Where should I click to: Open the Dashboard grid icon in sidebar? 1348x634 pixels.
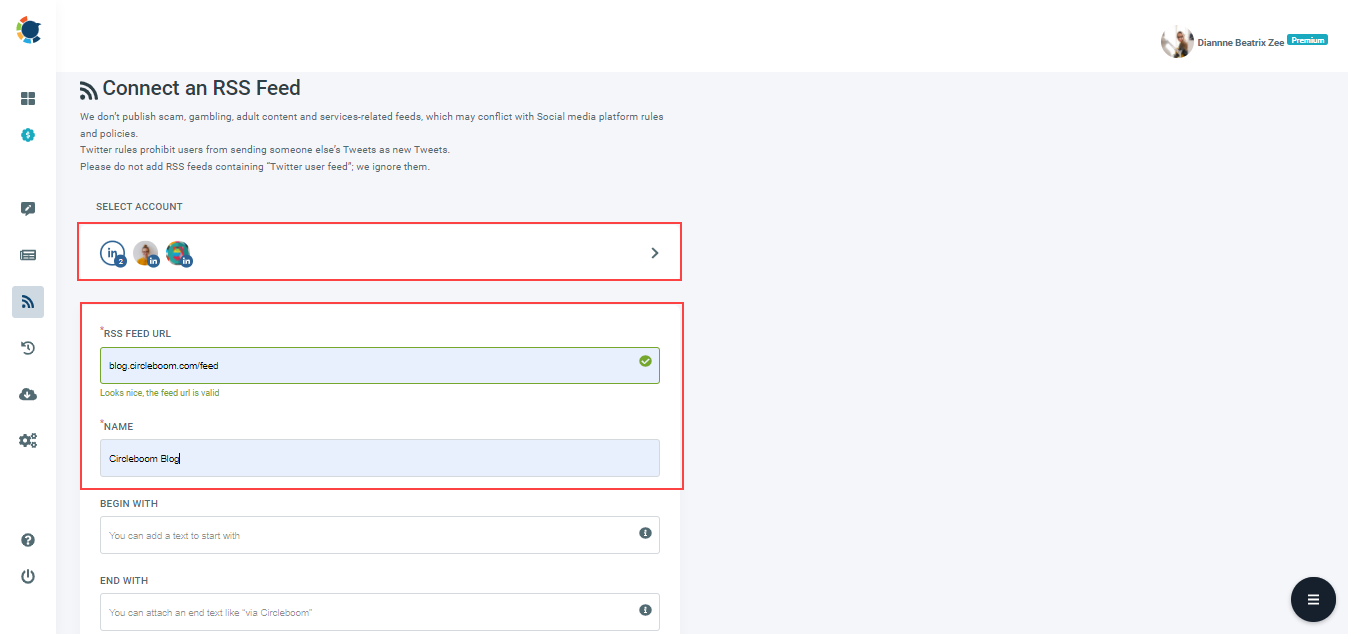[x=28, y=99]
